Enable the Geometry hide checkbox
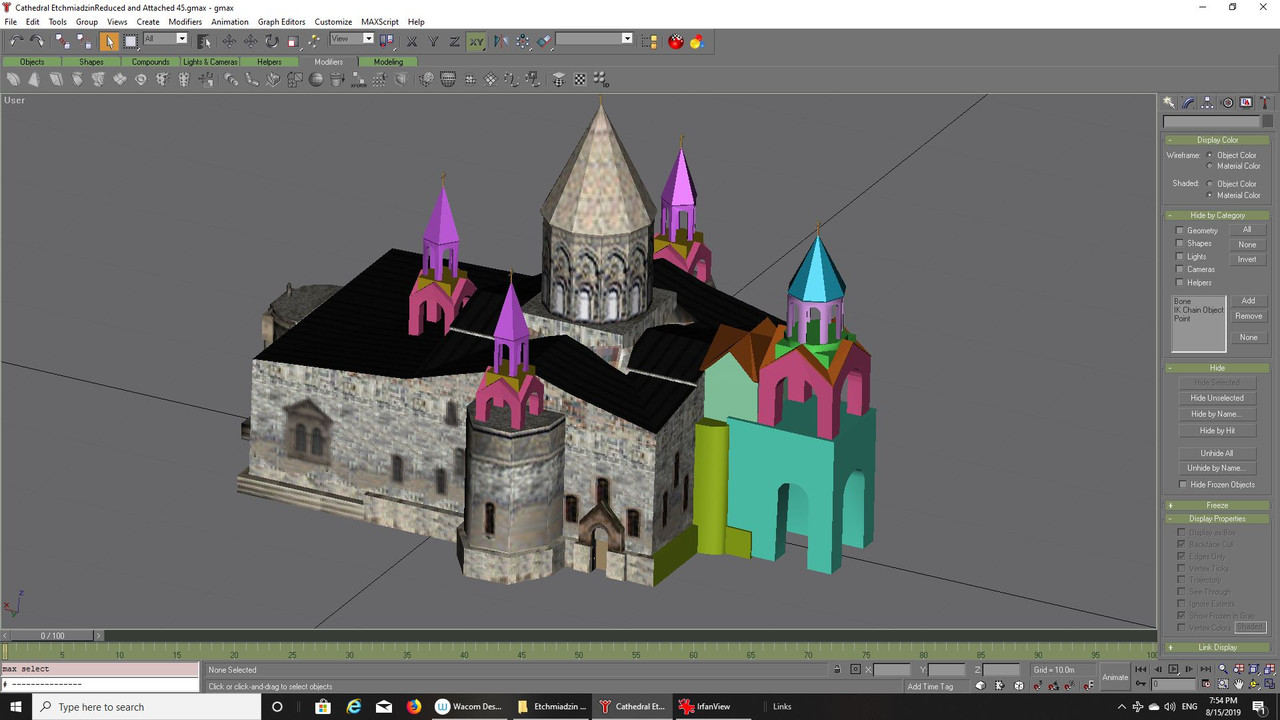 tap(1180, 231)
